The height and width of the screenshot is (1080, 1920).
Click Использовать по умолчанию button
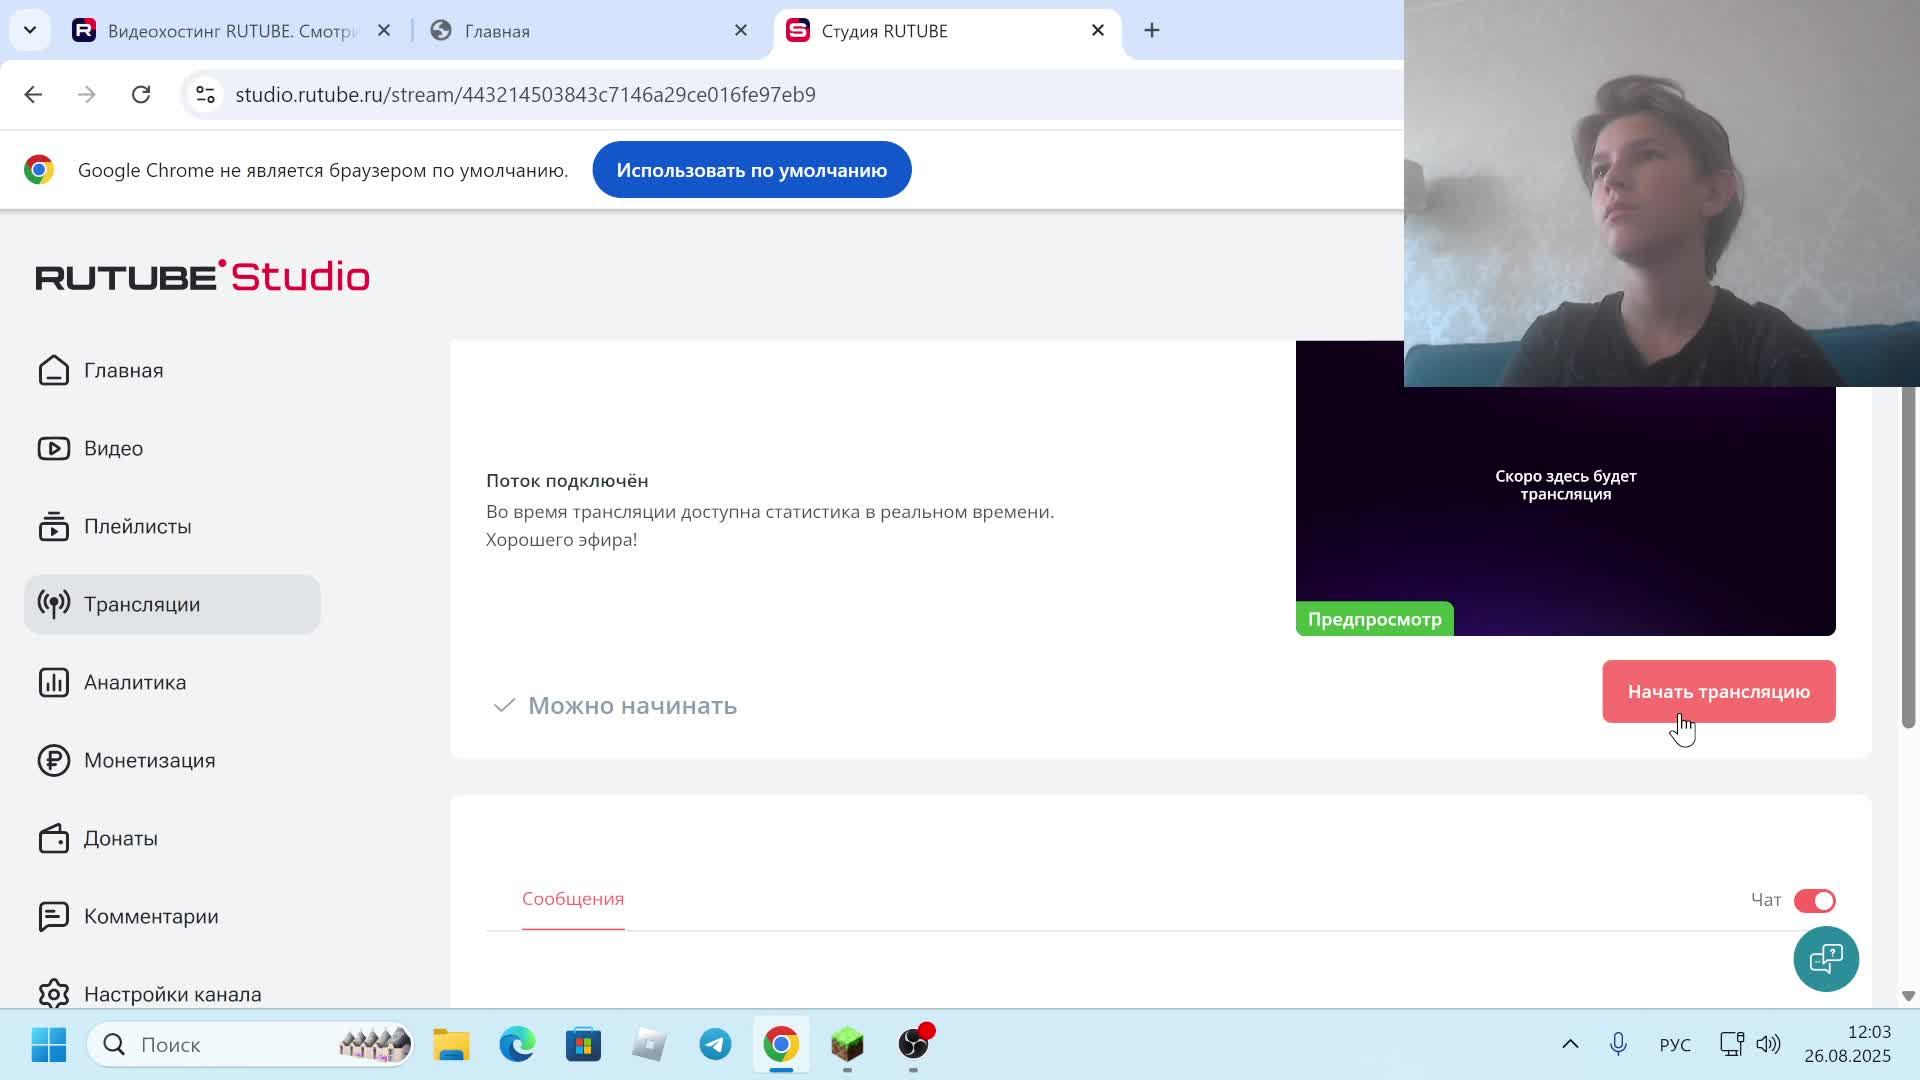coord(751,170)
